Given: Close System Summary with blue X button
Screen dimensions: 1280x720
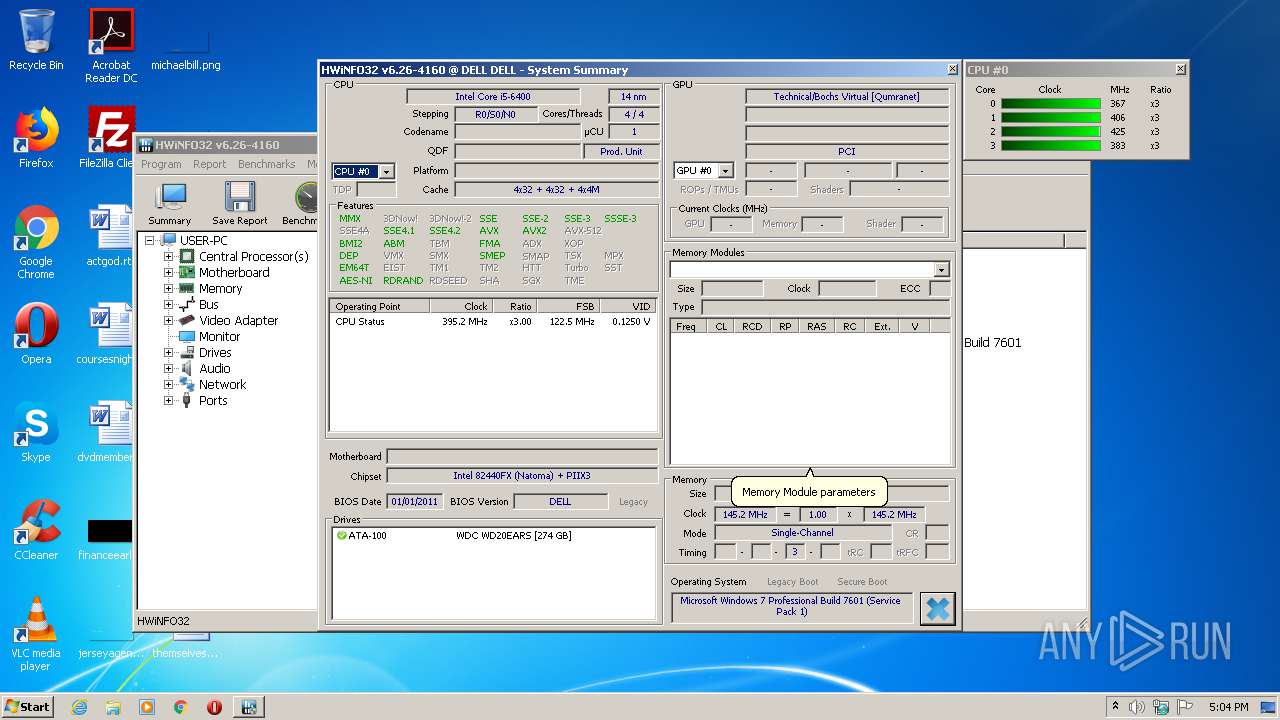Looking at the screenshot, I should 937,608.
